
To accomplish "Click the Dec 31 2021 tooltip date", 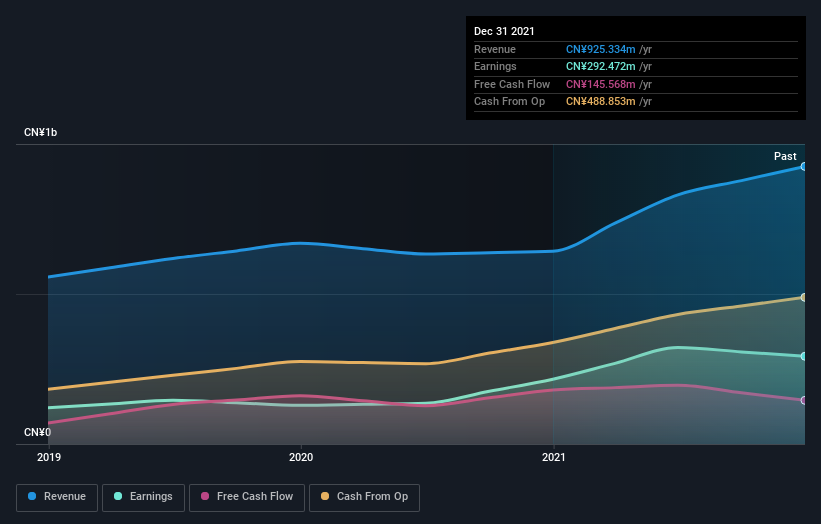I will [x=504, y=31].
